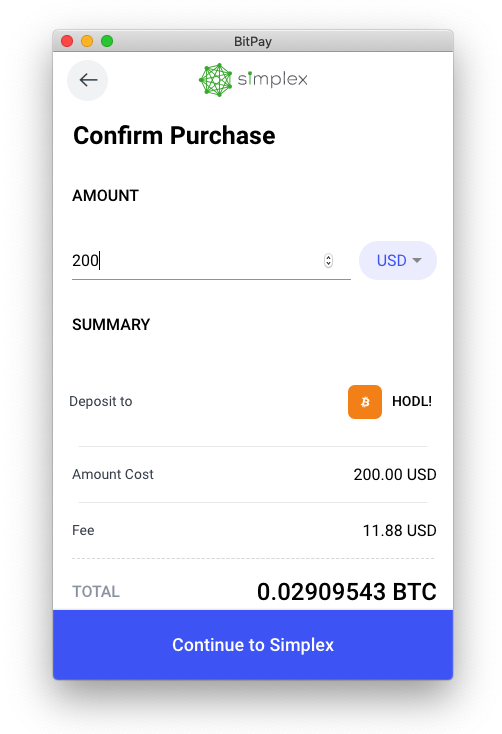Image resolution: width=502 pixels, height=734 pixels.
Task: Click the 11.88 USD fee value
Action: (x=399, y=531)
